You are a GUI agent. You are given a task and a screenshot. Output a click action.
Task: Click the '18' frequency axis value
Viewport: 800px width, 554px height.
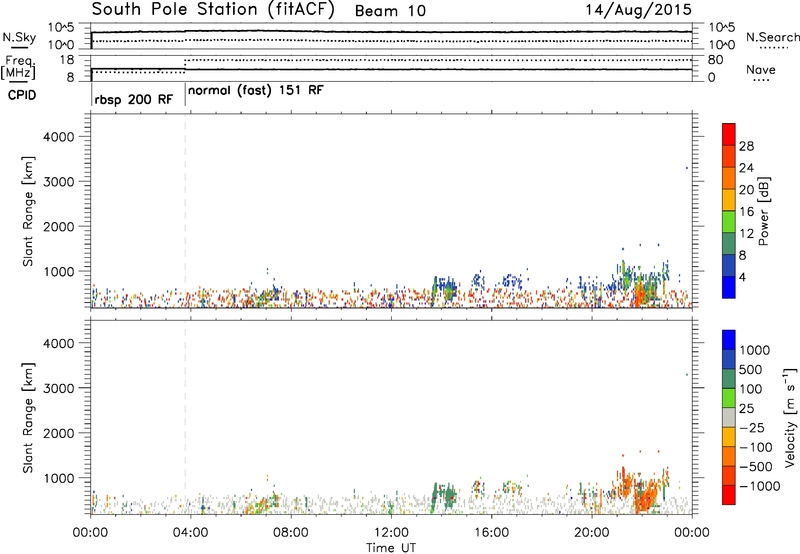[66, 60]
